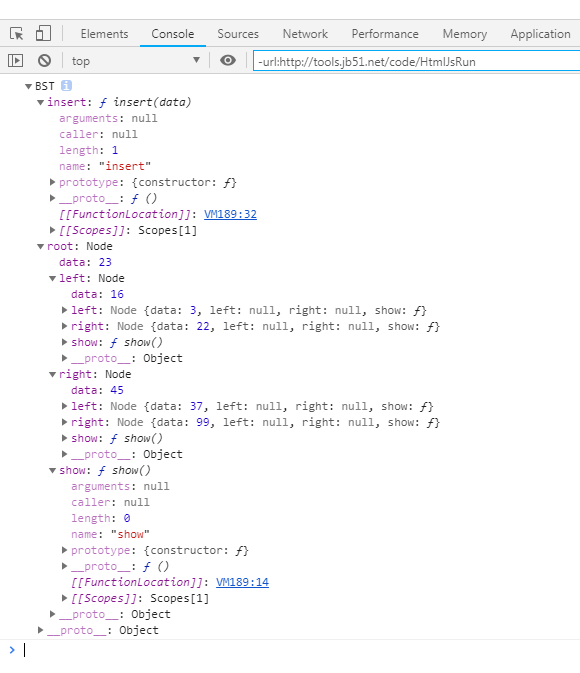The image size is (580, 673).
Task: Open the VM189:14 function location link
Action: click(x=242, y=582)
